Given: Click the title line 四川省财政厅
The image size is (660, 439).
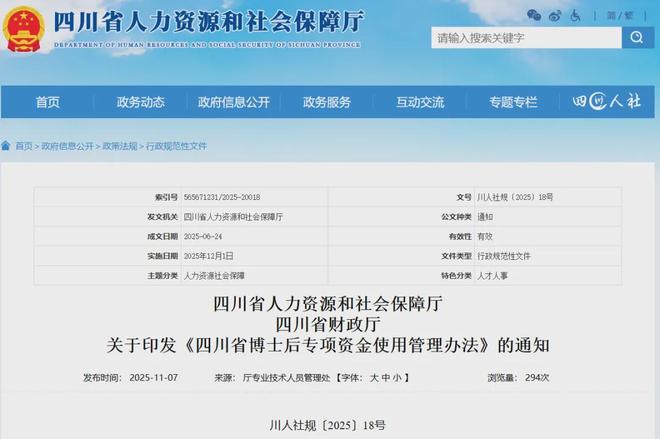Looking at the screenshot, I should 328,324.
